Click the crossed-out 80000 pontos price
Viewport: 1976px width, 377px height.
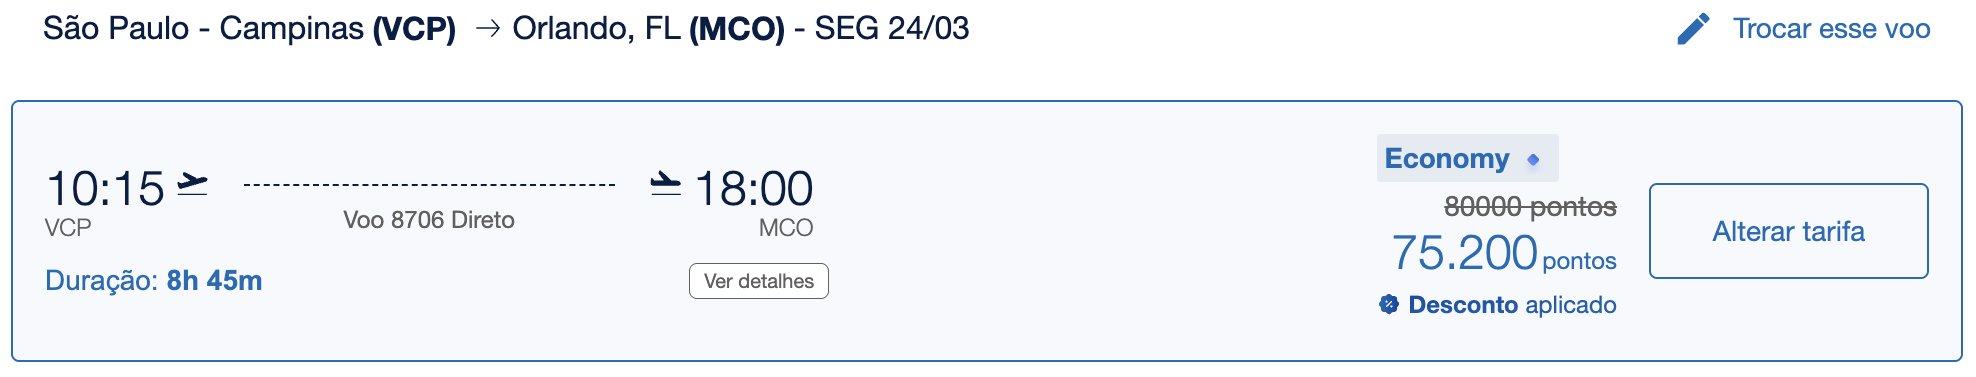pos(1530,207)
